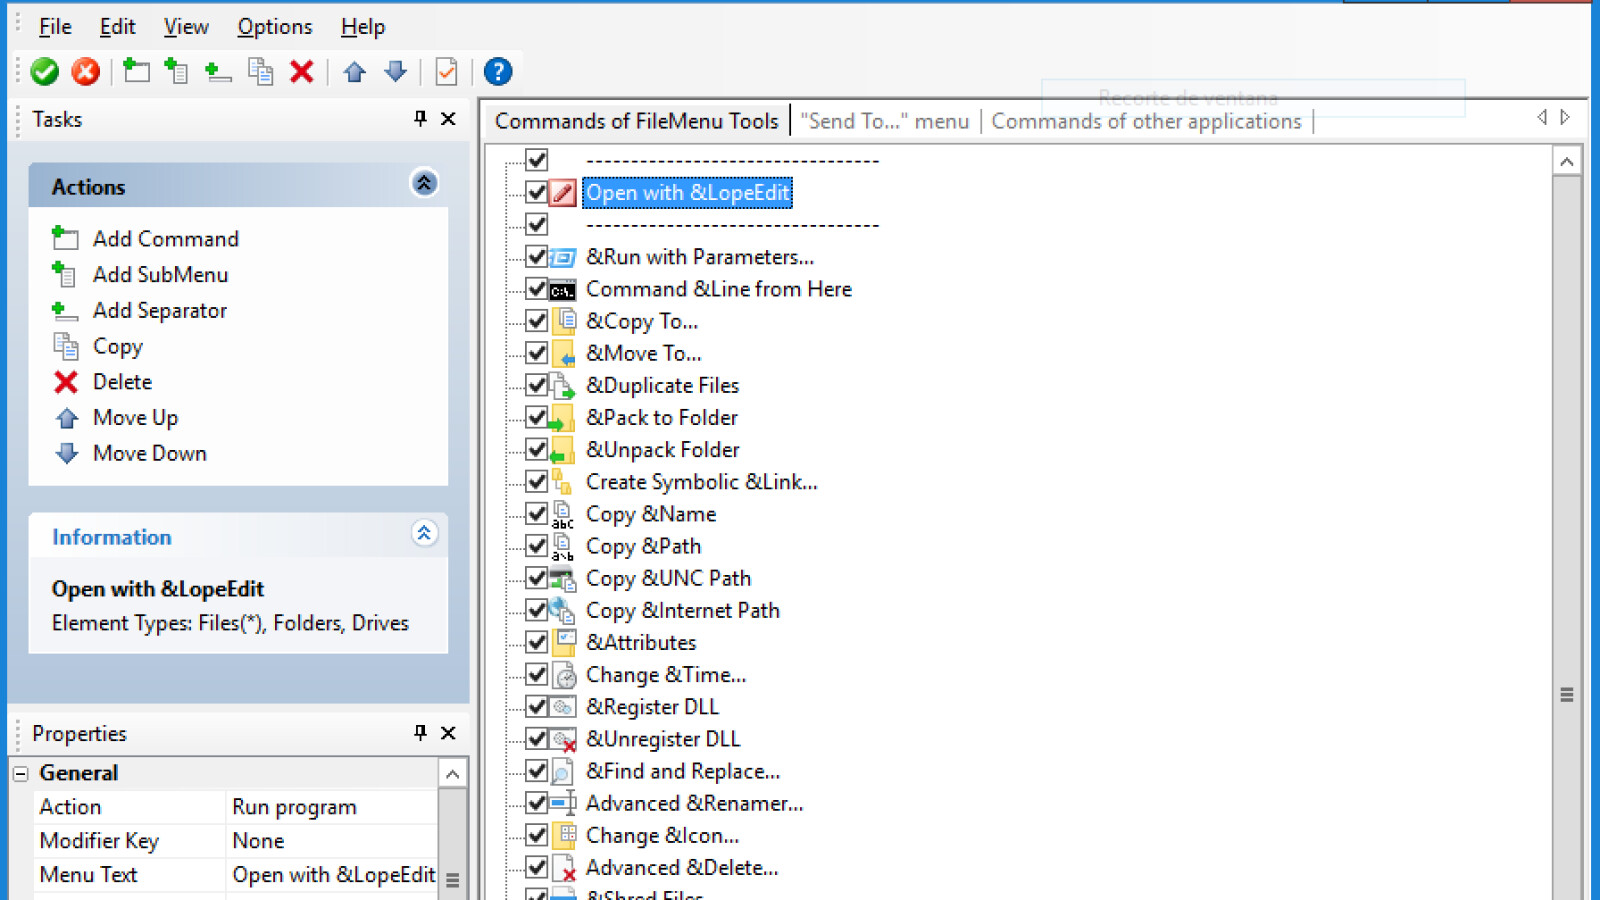Click the Move Down arrow toolbar icon

(396, 71)
